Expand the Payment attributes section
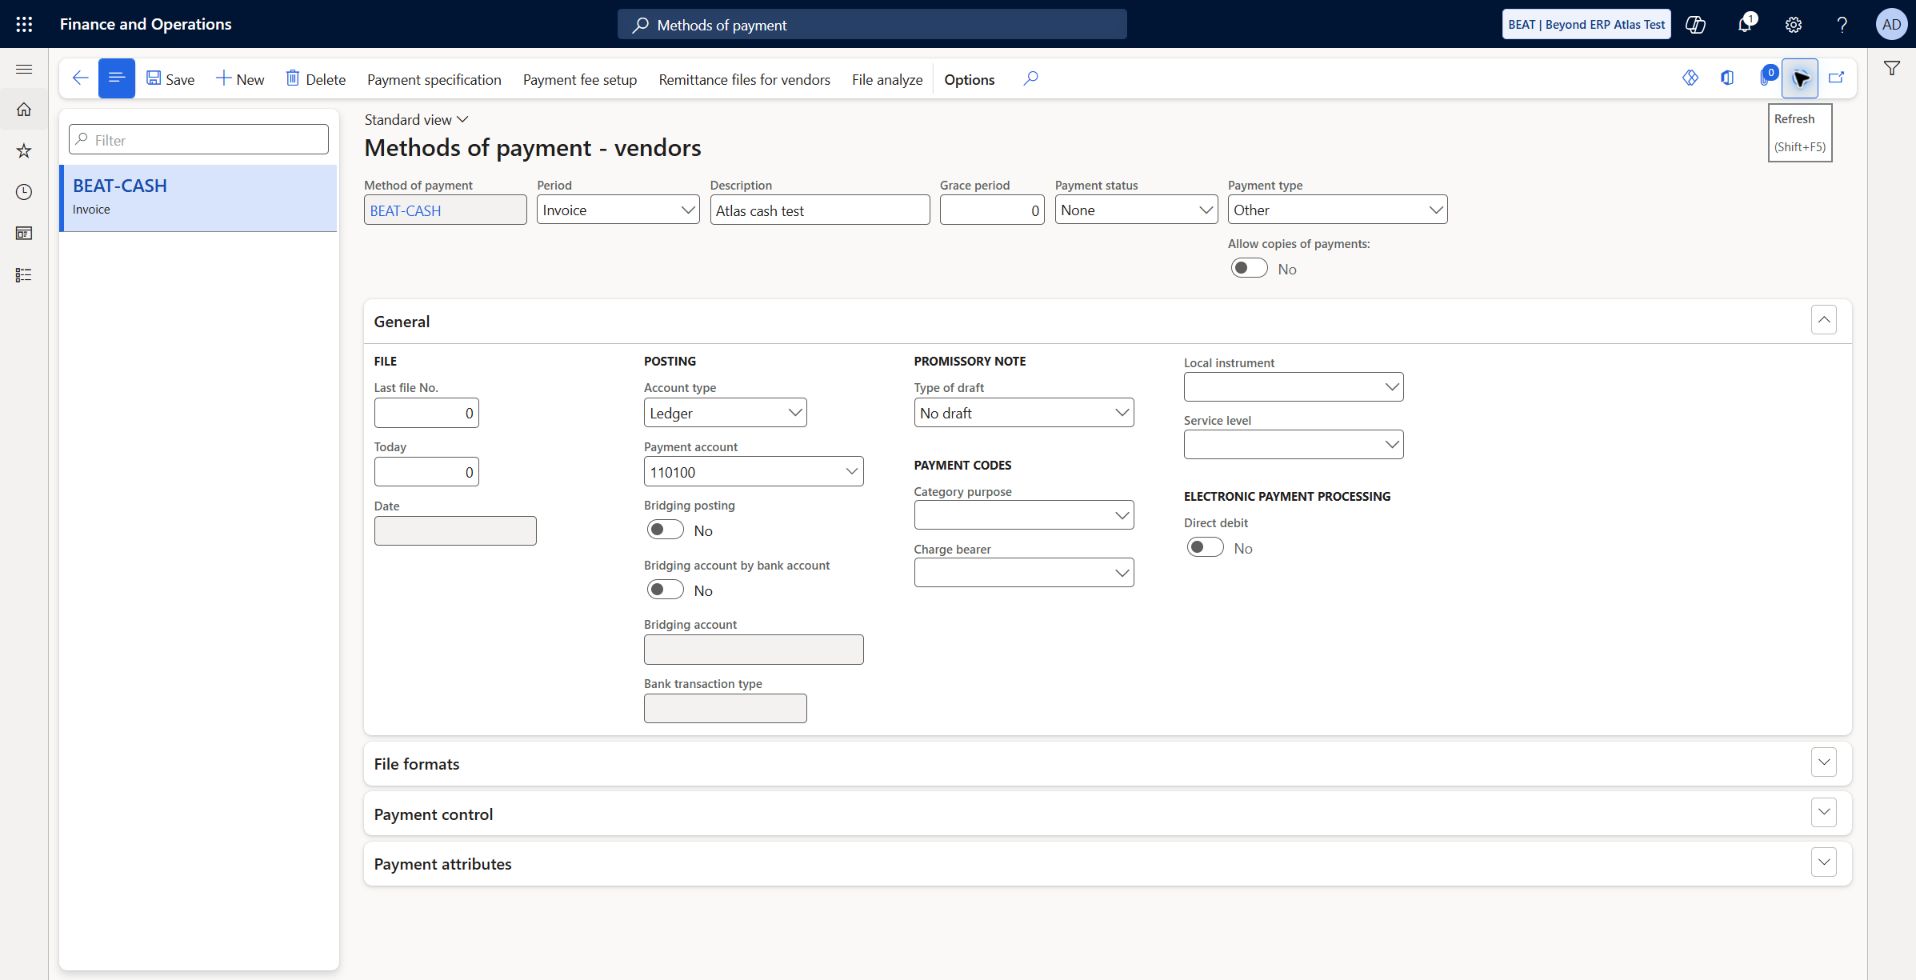This screenshot has height=980, width=1916. click(x=1824, y=862)
